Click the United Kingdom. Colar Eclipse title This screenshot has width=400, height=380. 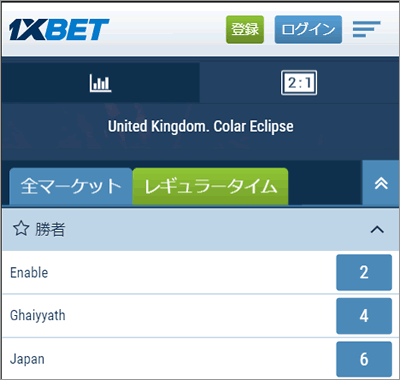click(201, 127)
